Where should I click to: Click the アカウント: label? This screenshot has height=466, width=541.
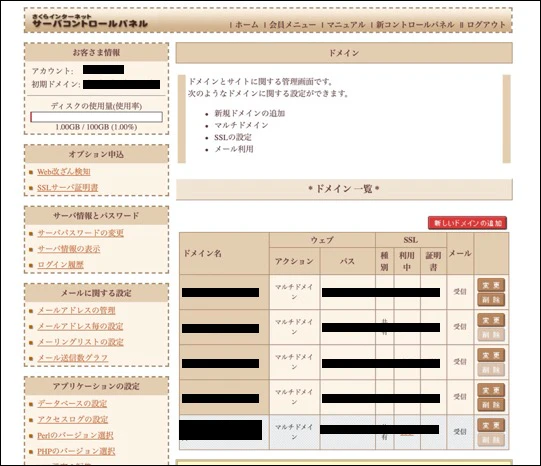click(x=52, y=71)
